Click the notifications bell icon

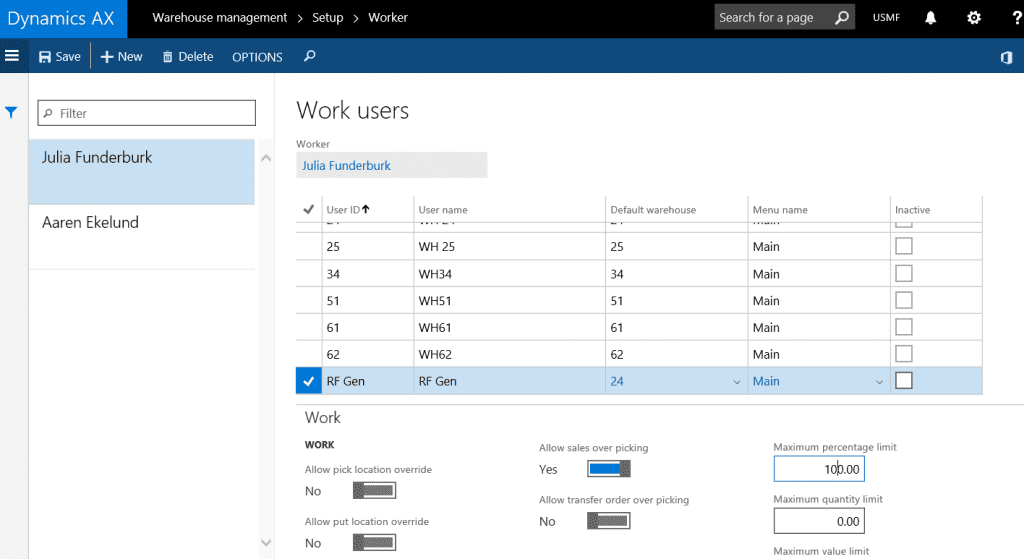coord(931,18)
